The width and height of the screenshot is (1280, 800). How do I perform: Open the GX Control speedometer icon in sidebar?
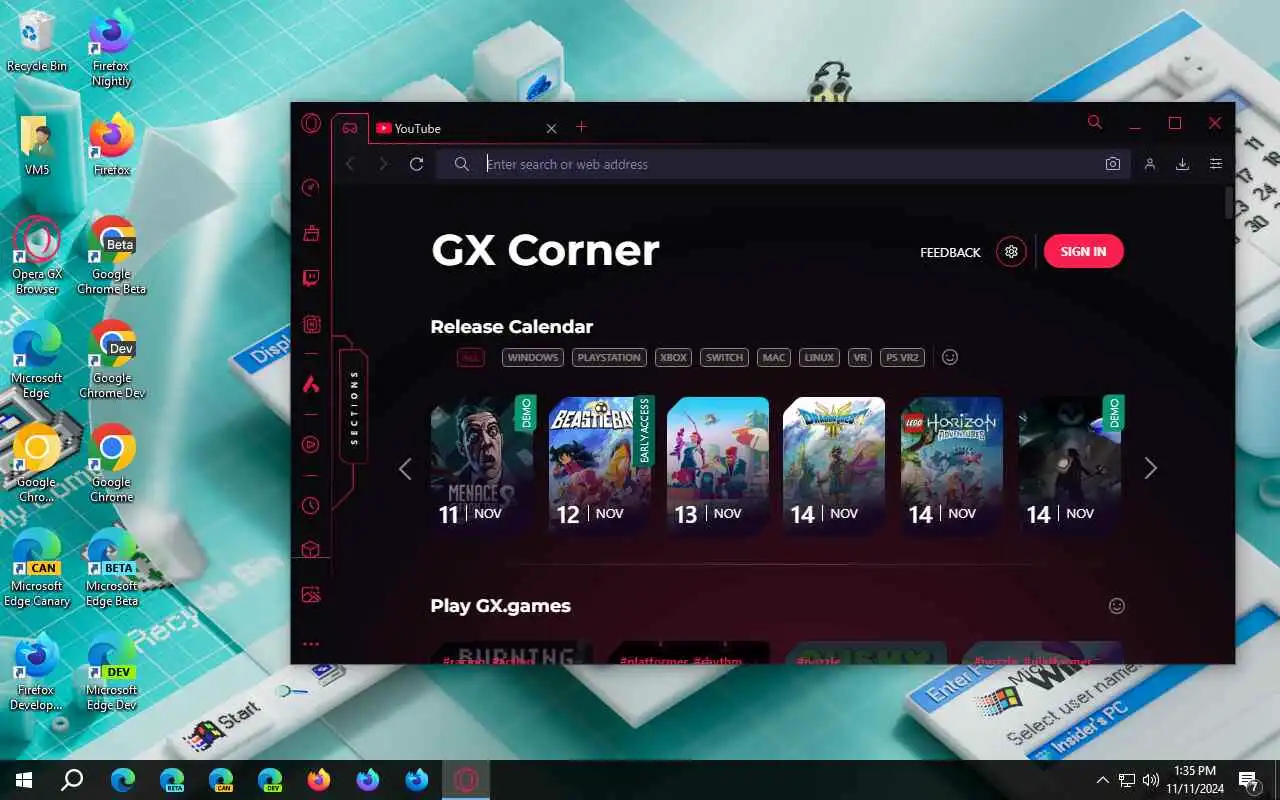pos(311,187)
